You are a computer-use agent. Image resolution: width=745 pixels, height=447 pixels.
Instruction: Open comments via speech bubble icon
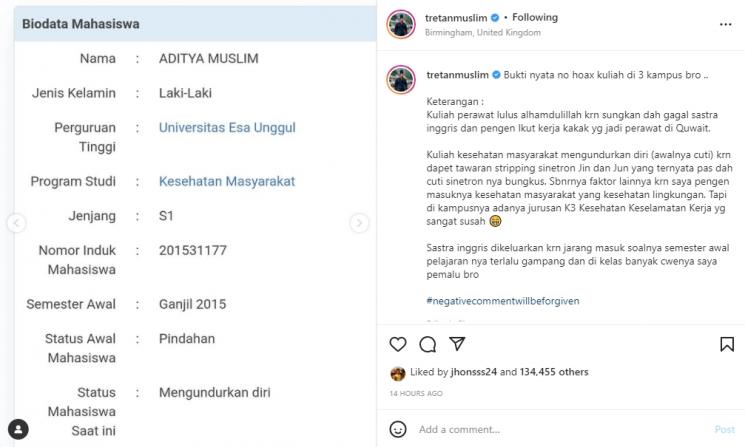coord(428,344)
